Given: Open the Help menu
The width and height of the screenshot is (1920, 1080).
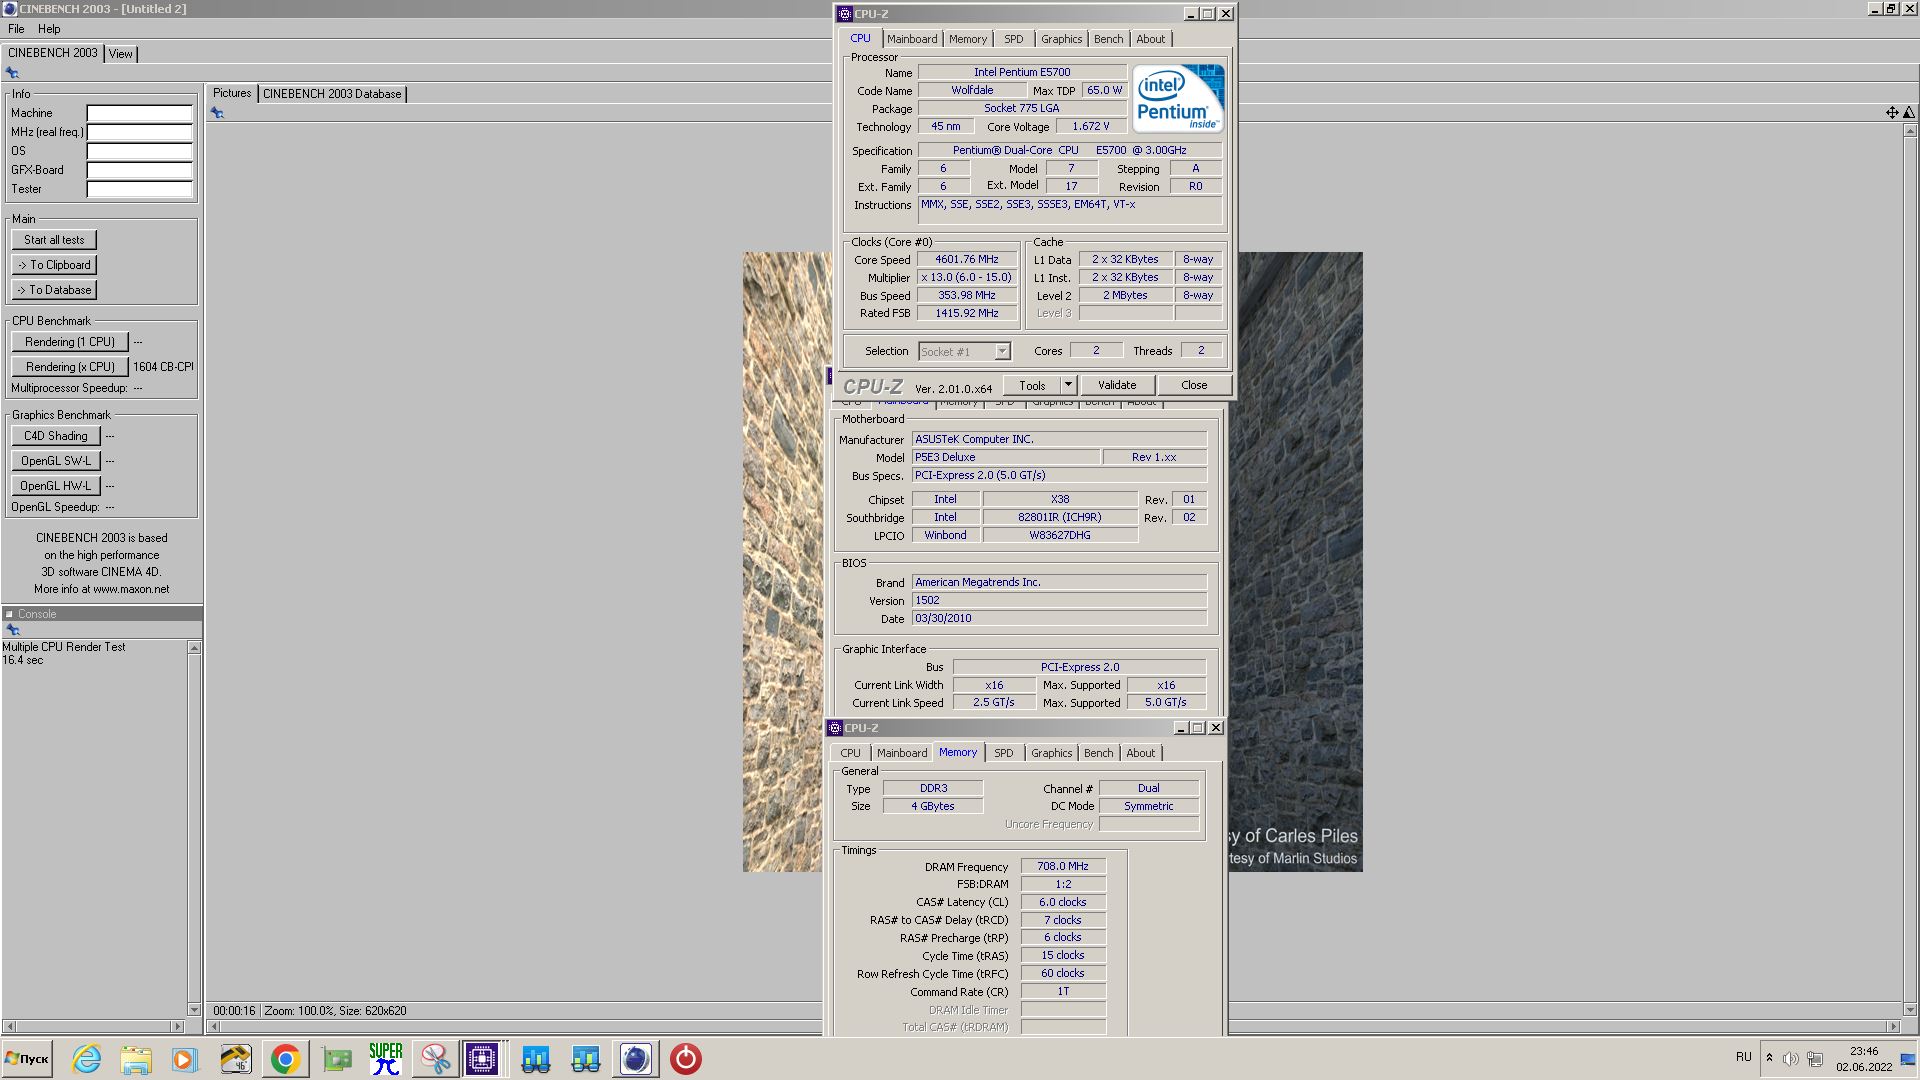Looking at the screenshot, I should (49, 29).
